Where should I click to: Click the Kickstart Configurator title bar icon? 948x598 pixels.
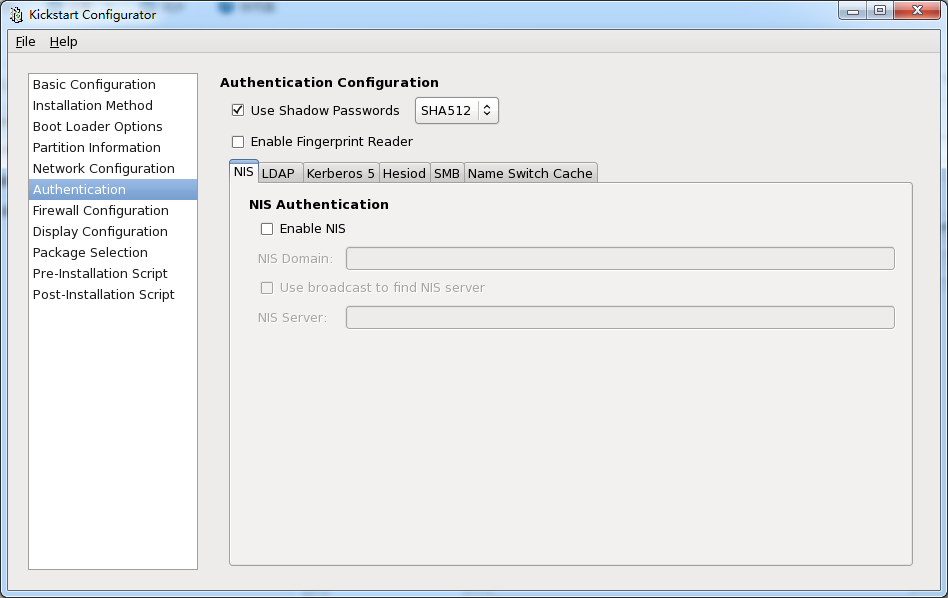click(x=16, y=15)
